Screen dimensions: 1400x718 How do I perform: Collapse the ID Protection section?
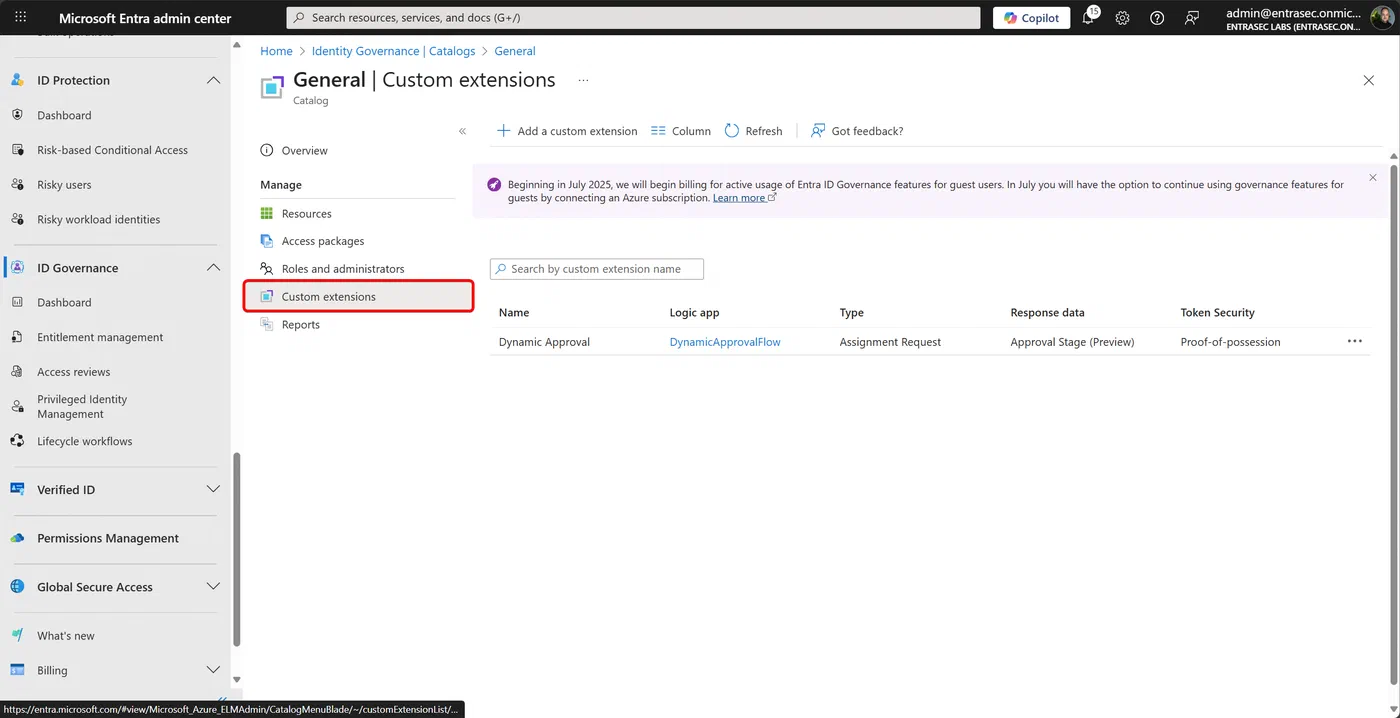coord(213,80)
